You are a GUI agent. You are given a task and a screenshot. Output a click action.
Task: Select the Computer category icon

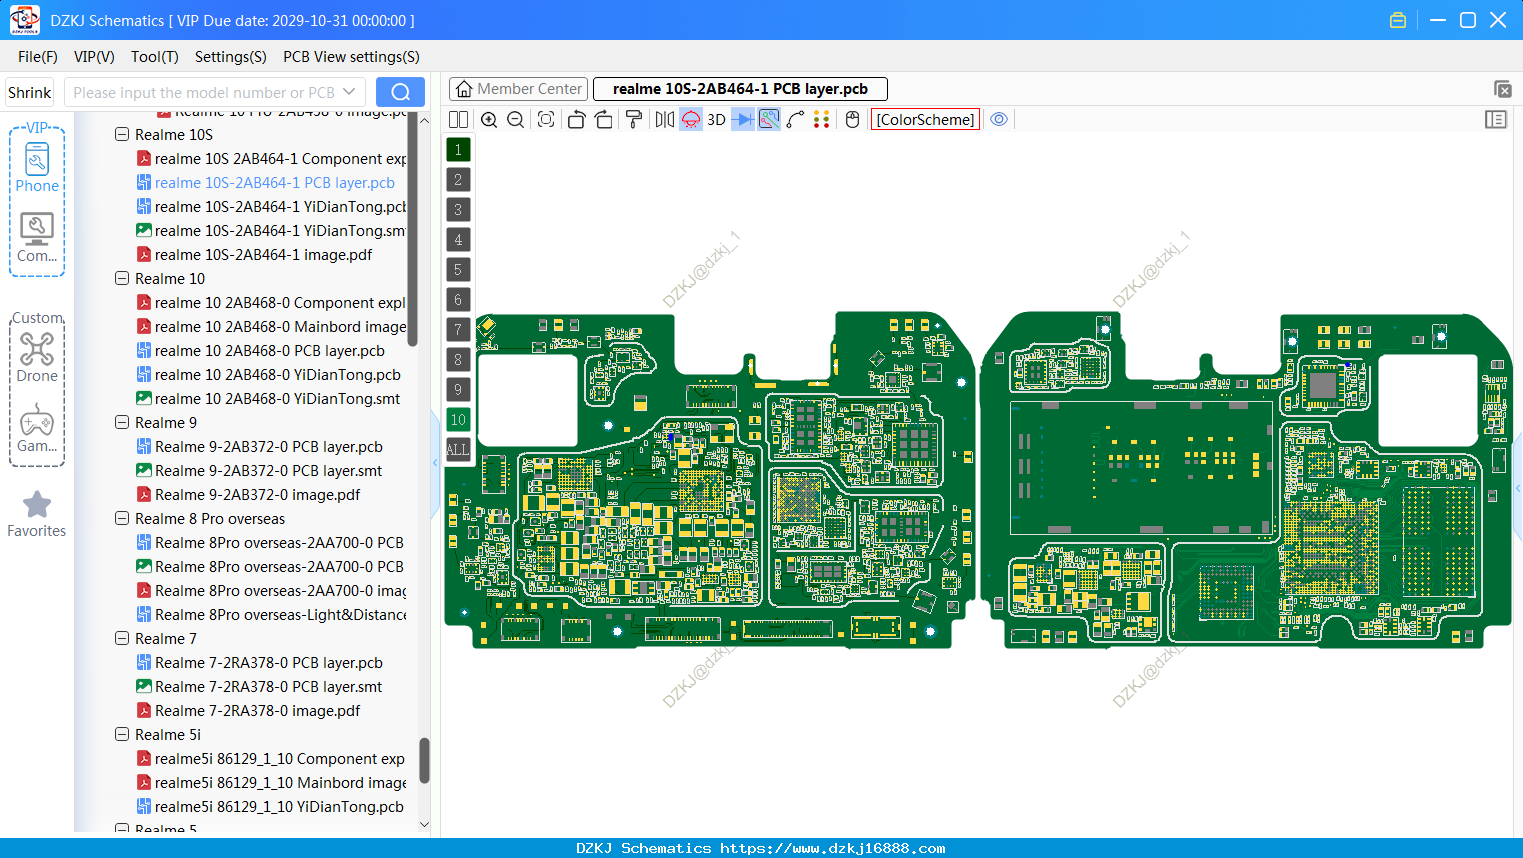tap(37, 238)
